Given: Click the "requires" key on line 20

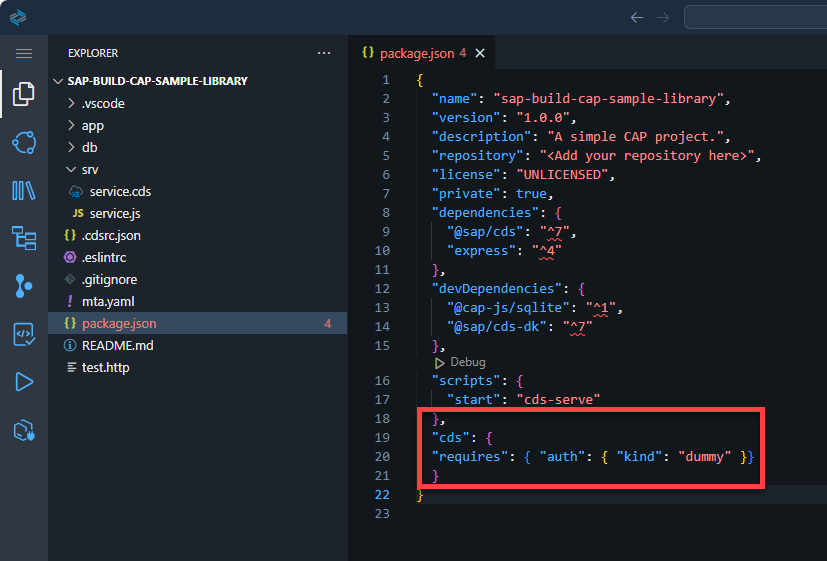Looking at the screenshot, I should (469, 457).
